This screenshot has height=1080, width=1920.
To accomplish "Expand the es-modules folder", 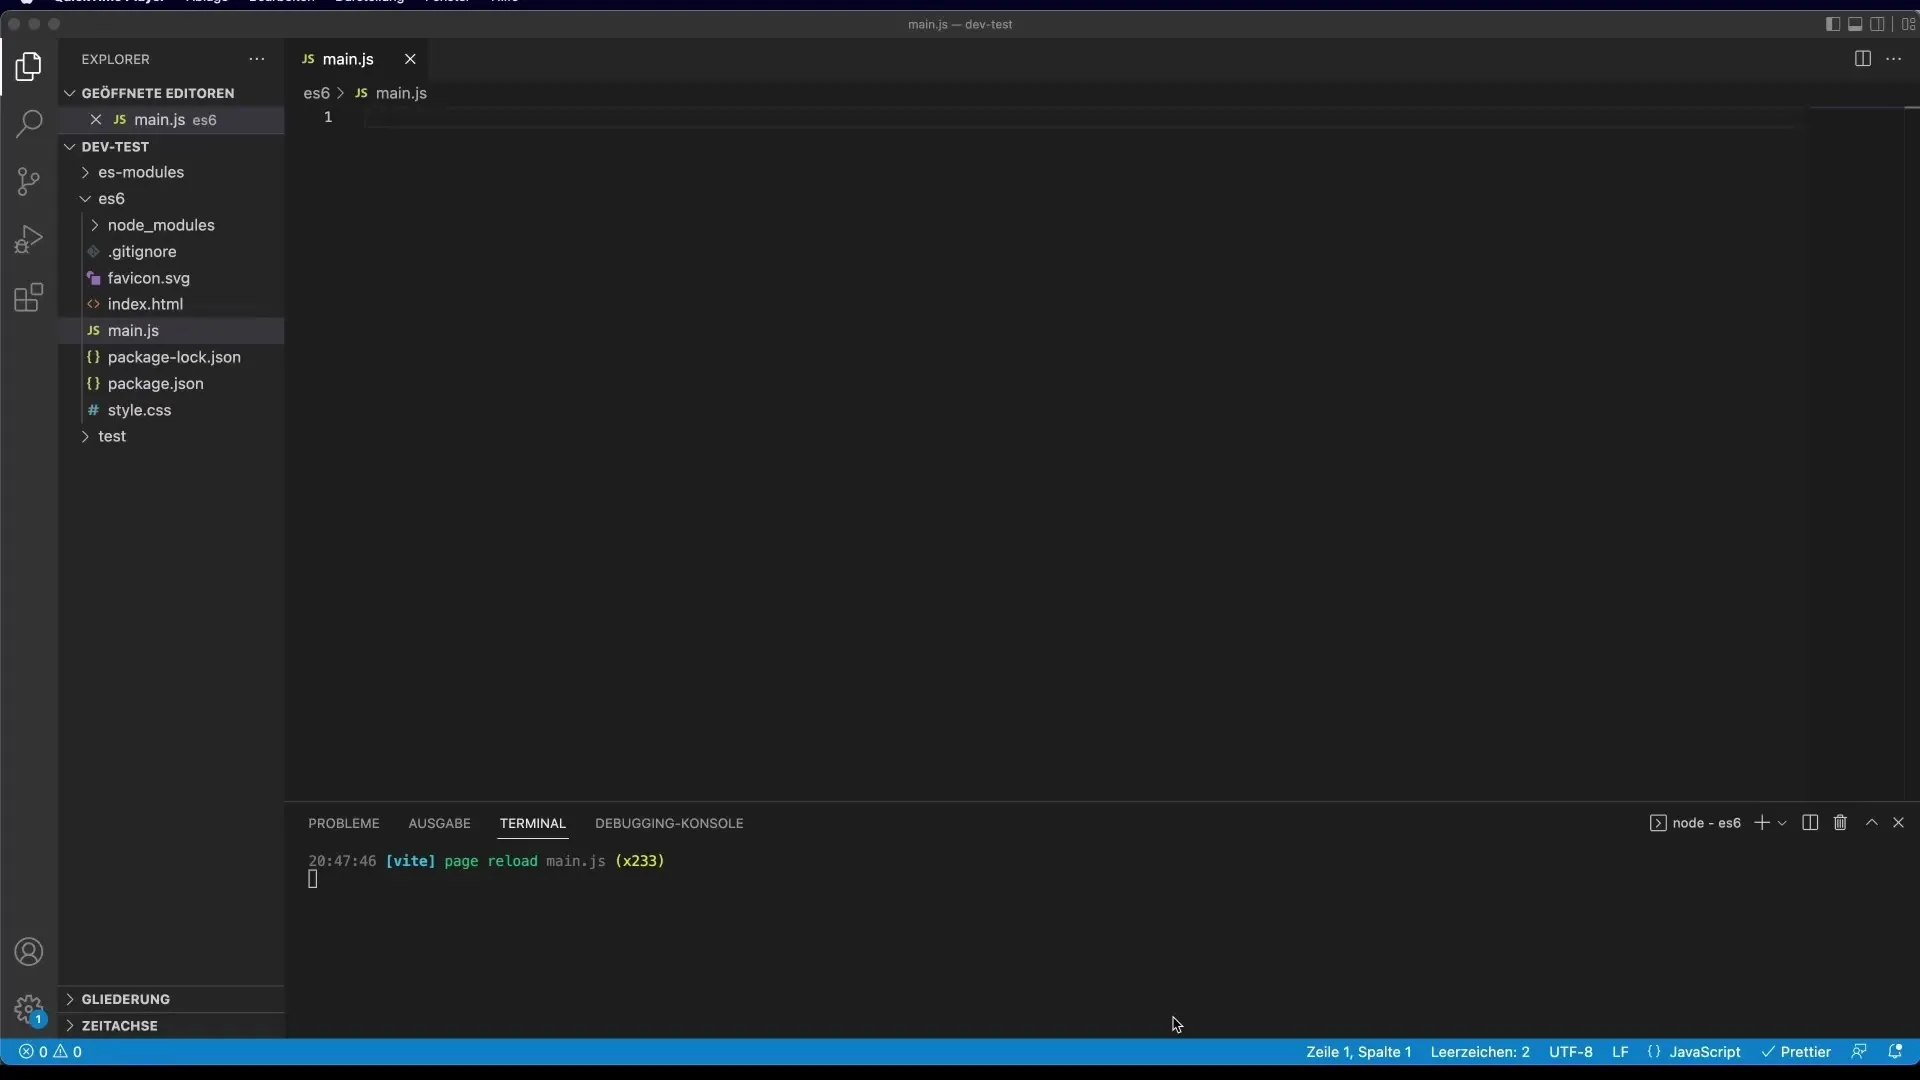I will (x=141, y=172).
